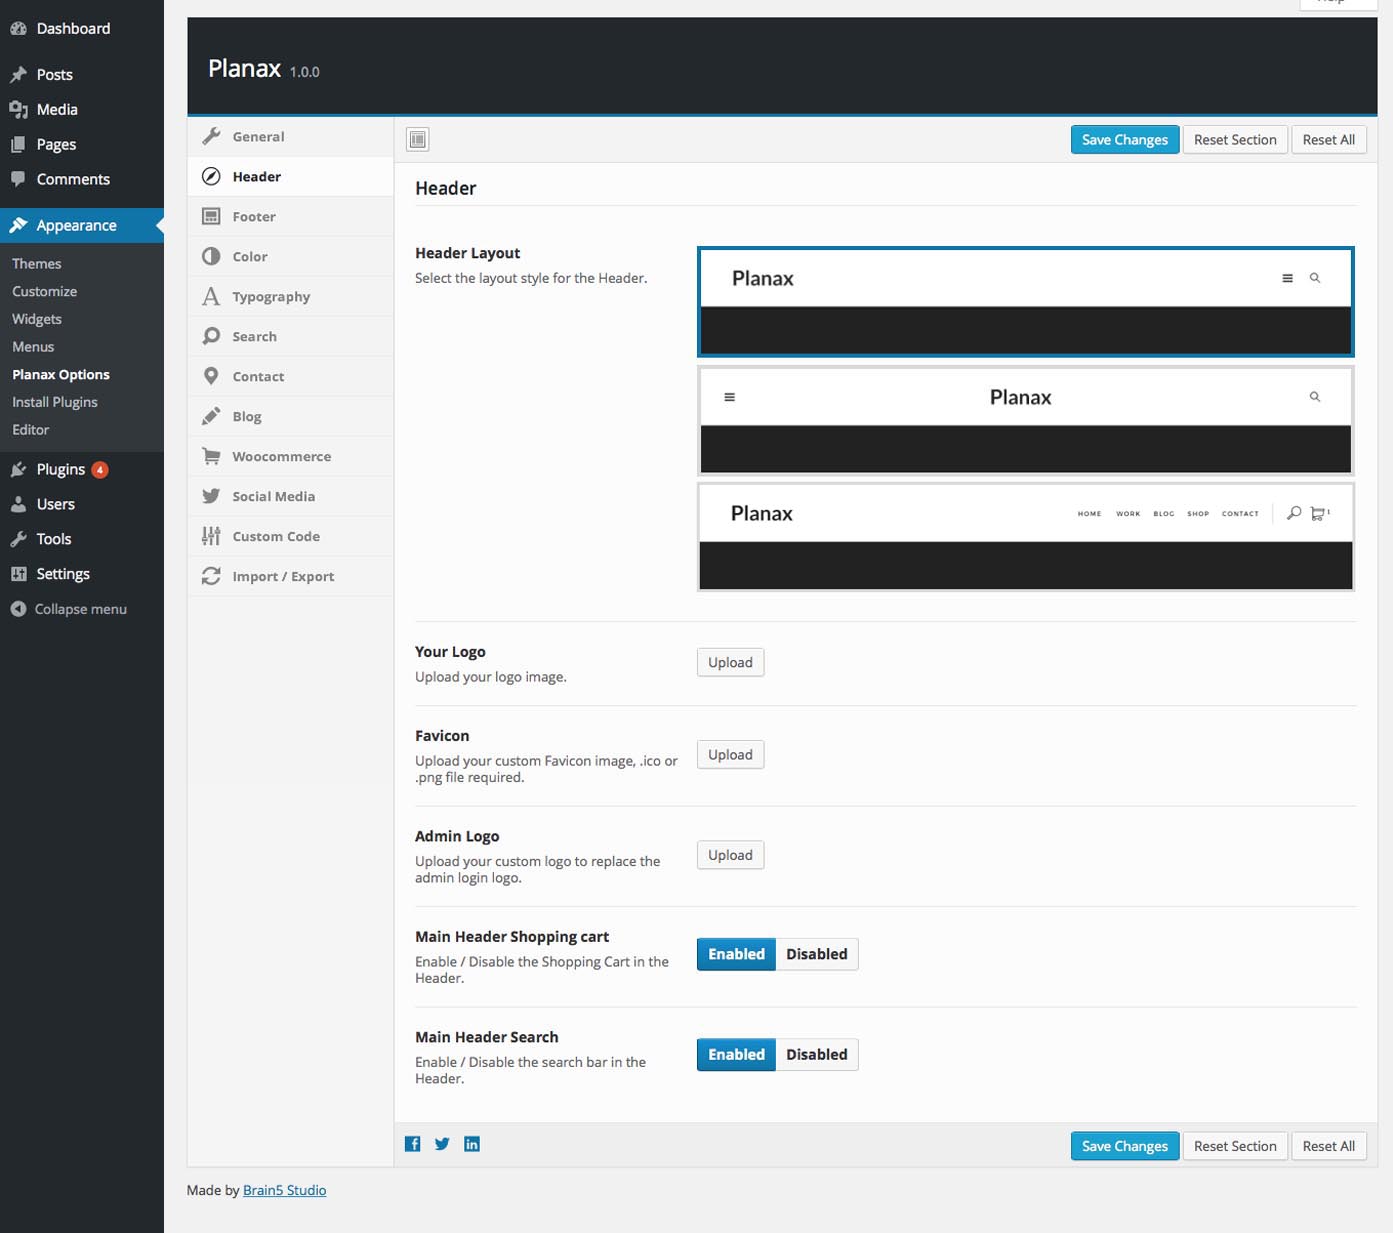
Task: Click the Typography letter A icon
Action: (211, 296)
